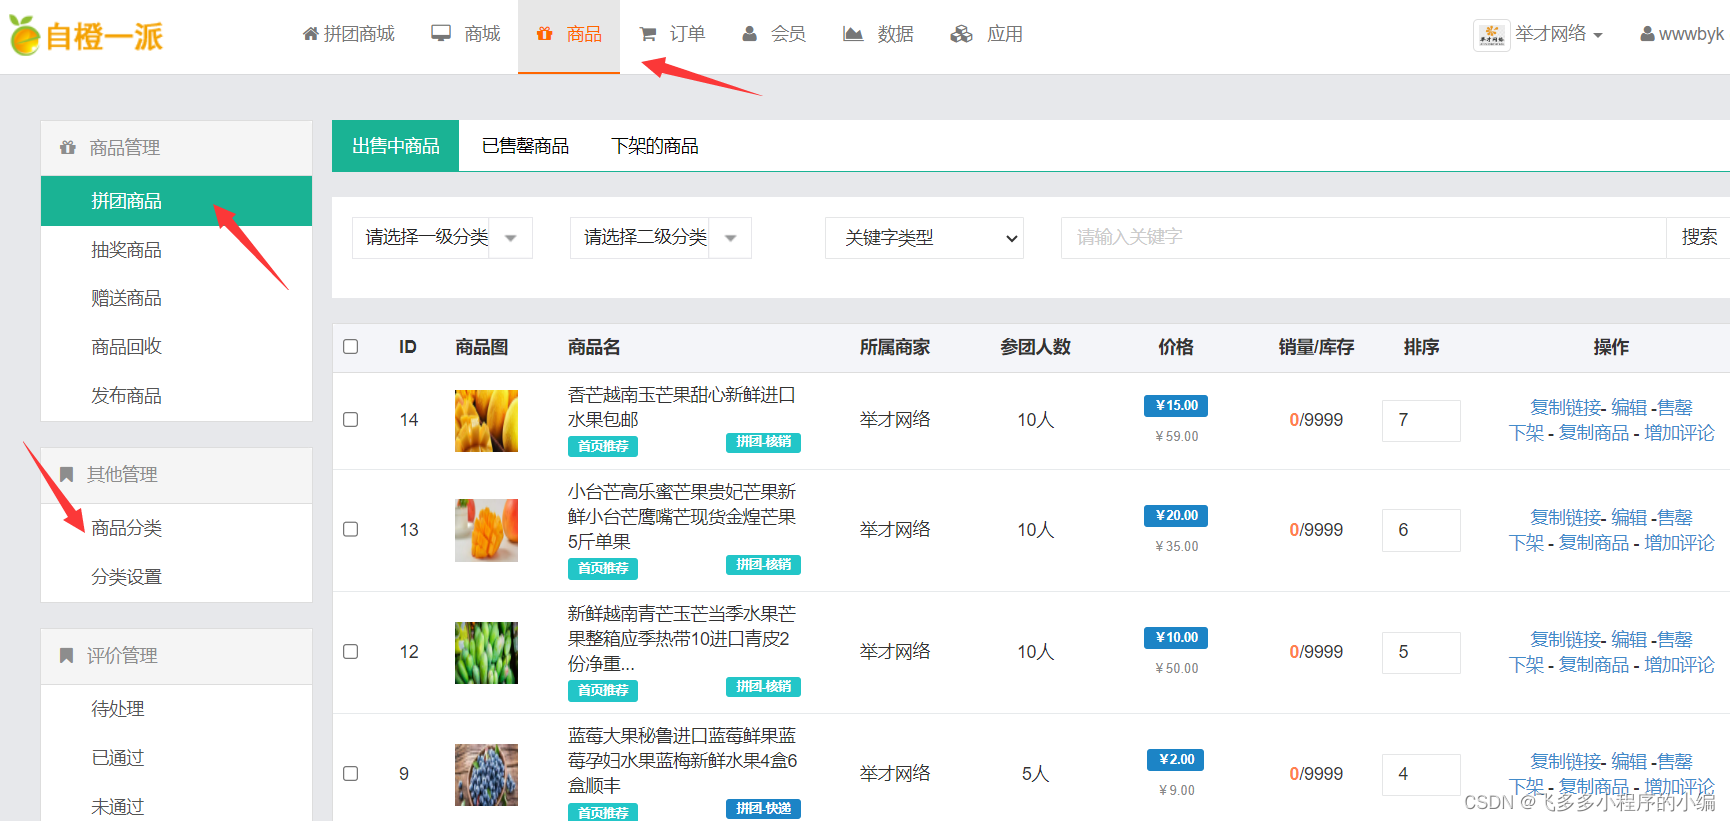The height and width of the screenshot is (821, 1730).
Task: Click the home icon beside 拼团商城
Action: [311, 34]
